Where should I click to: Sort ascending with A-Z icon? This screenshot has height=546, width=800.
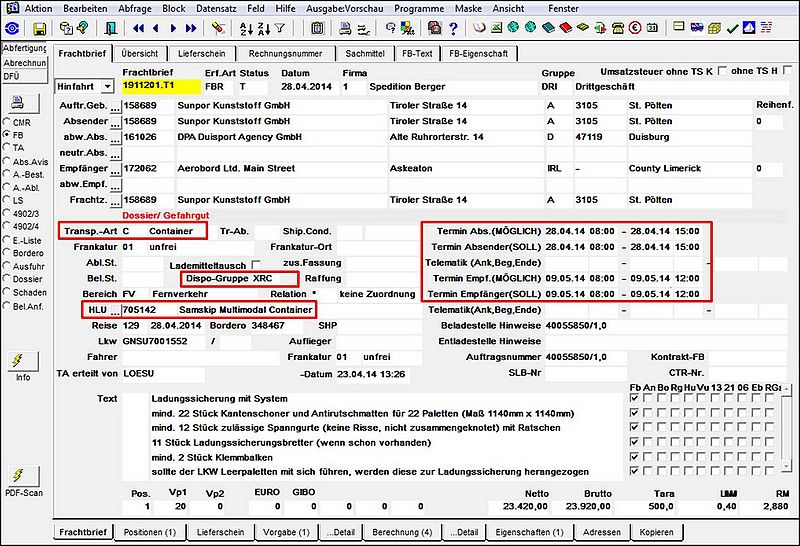(x=246, y=29)
